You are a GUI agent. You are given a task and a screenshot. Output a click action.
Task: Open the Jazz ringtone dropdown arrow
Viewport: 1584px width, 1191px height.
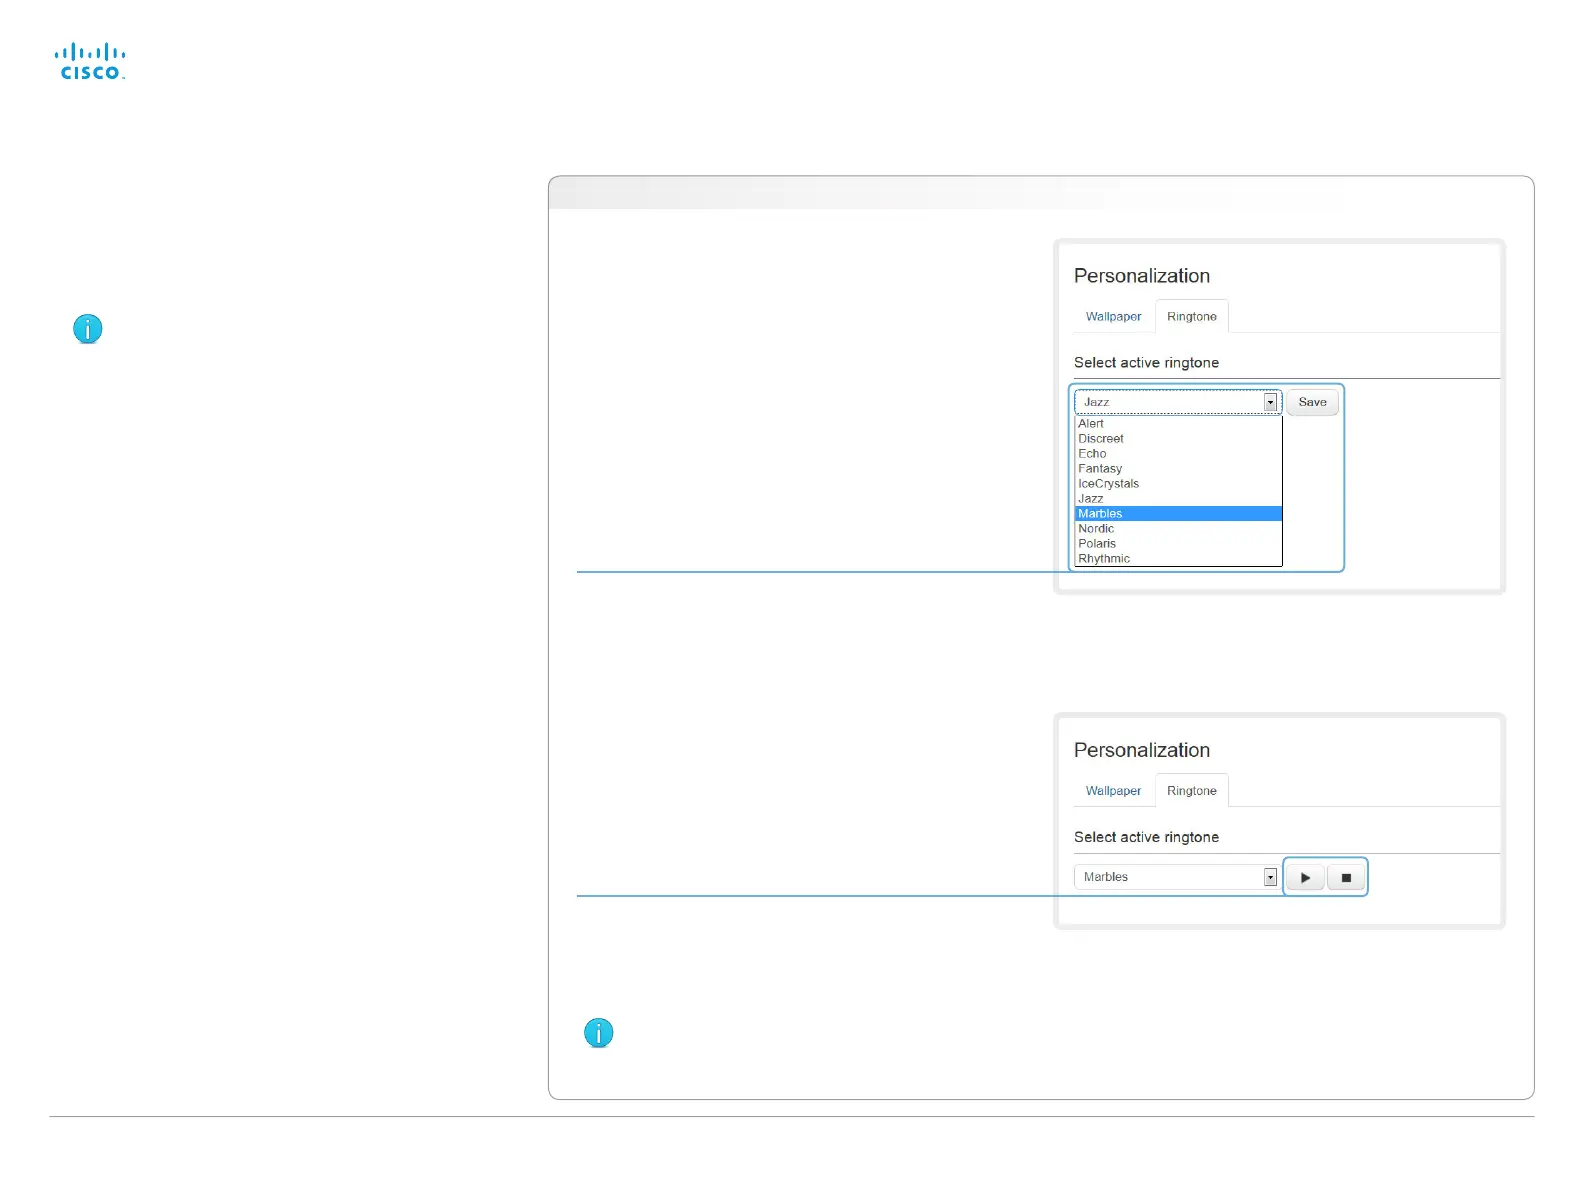[x=1270, y=402]
